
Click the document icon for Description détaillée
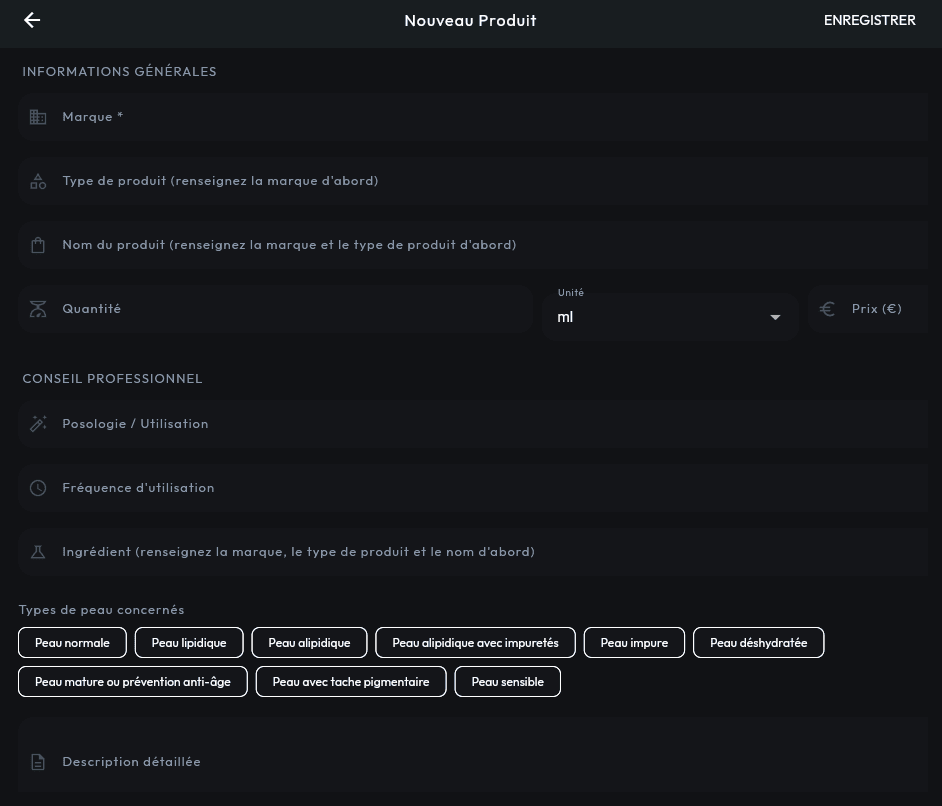pos(38,762)
